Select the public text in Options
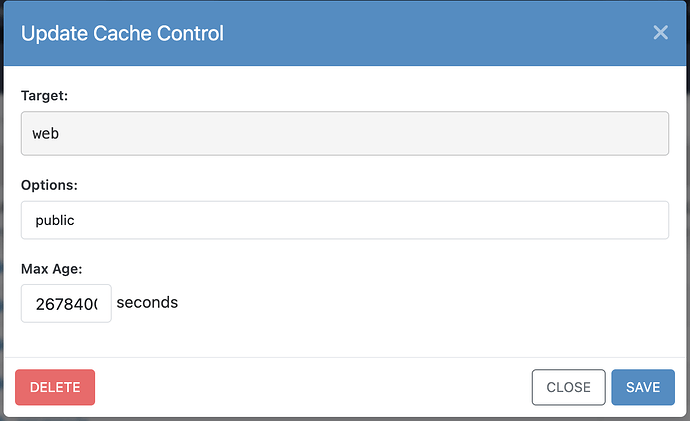Image resolution: width=690 pixels, height=421 pixels. click(55, 220)
